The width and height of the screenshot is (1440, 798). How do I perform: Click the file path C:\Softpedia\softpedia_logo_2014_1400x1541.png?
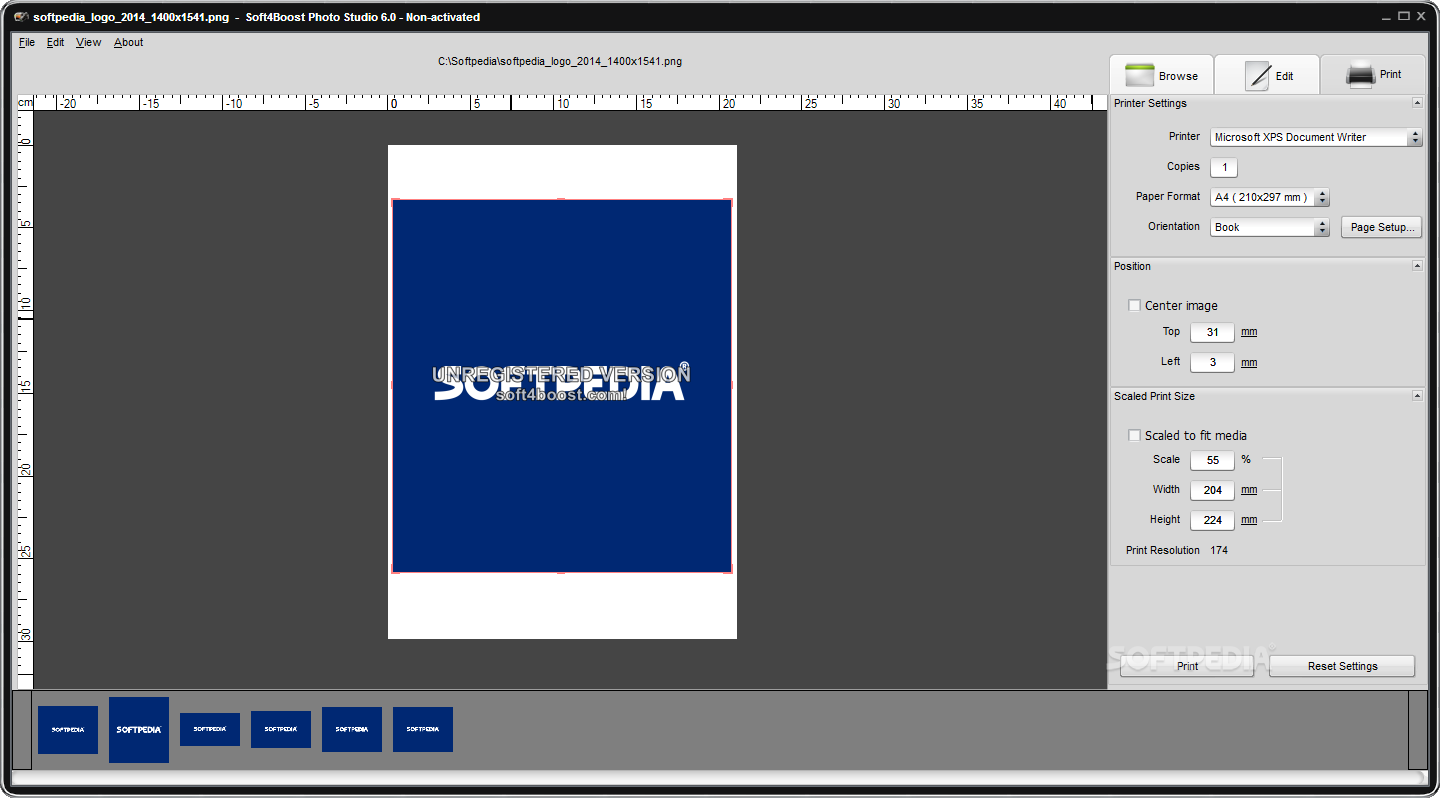(560, 61)
